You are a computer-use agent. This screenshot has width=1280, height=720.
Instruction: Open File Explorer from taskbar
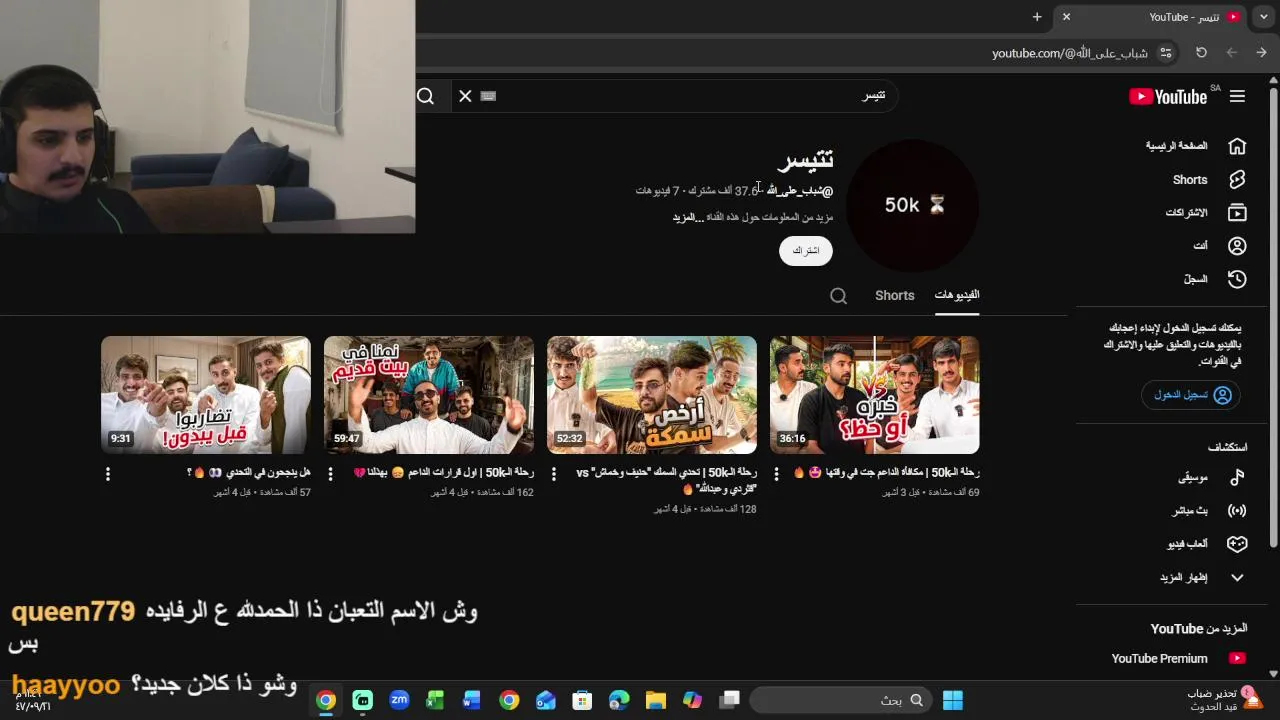655,700
